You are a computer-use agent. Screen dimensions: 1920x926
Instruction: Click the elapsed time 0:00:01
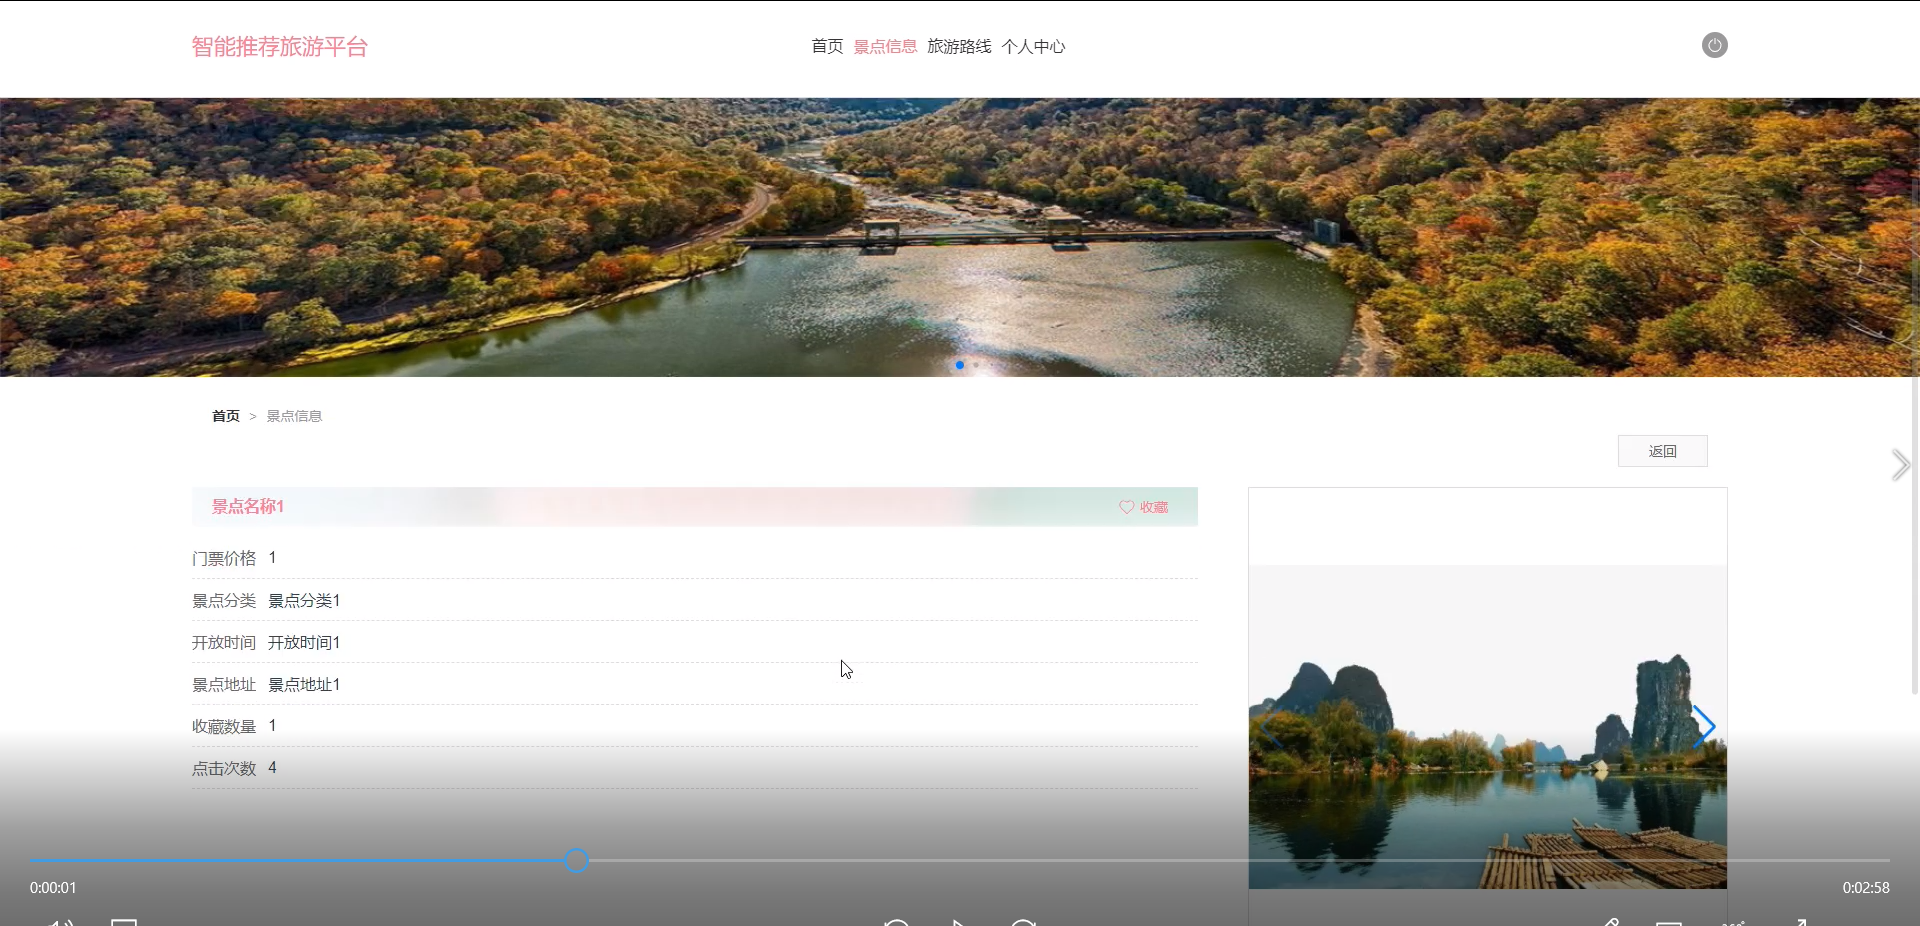[x=53, y=887]
